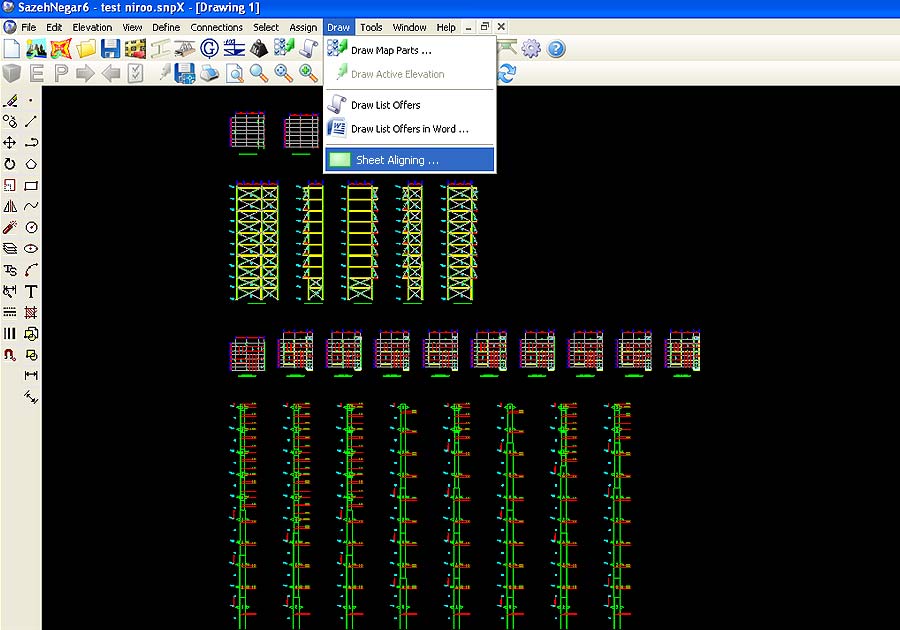900x630 pixels.
Task: Open Help via the blue question mark
Action: point(556,49)
